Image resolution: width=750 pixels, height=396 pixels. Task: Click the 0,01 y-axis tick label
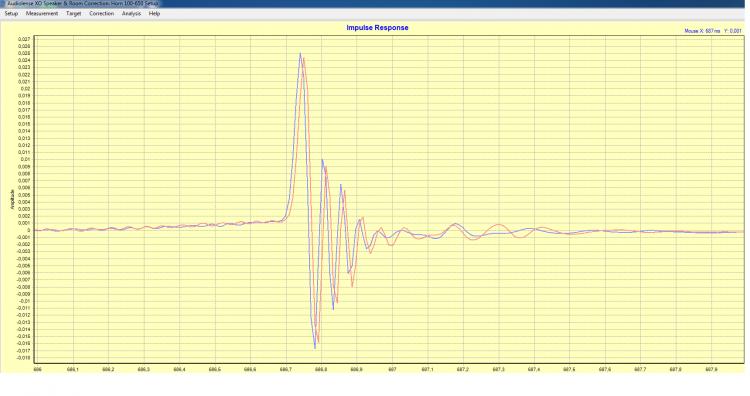(26, 159)
